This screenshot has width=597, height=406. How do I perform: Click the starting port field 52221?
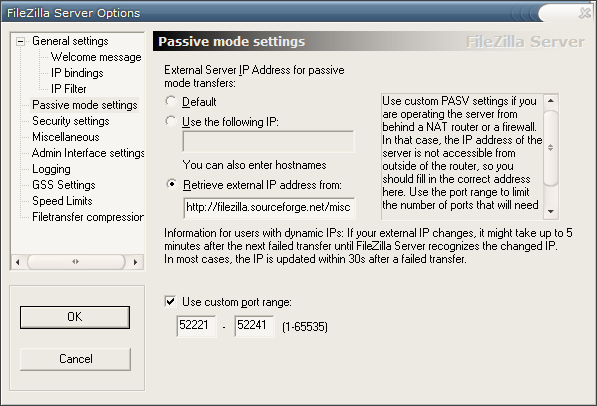(x=196, y=326)
